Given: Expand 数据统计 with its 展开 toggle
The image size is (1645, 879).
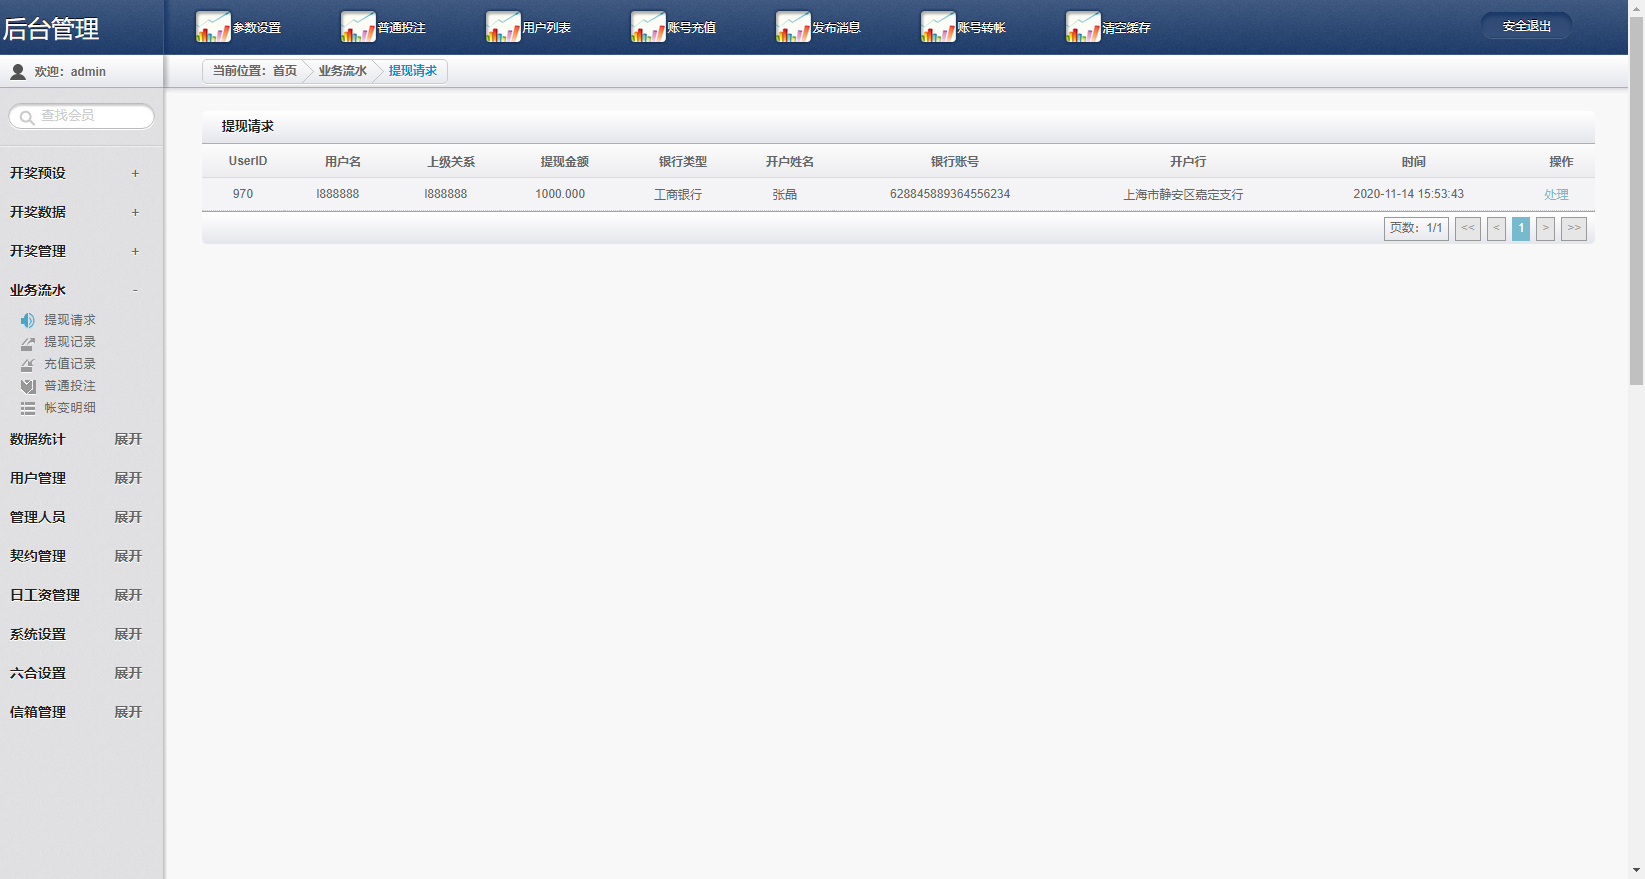Looking at the screenshot, I should (x=128, y=439).
